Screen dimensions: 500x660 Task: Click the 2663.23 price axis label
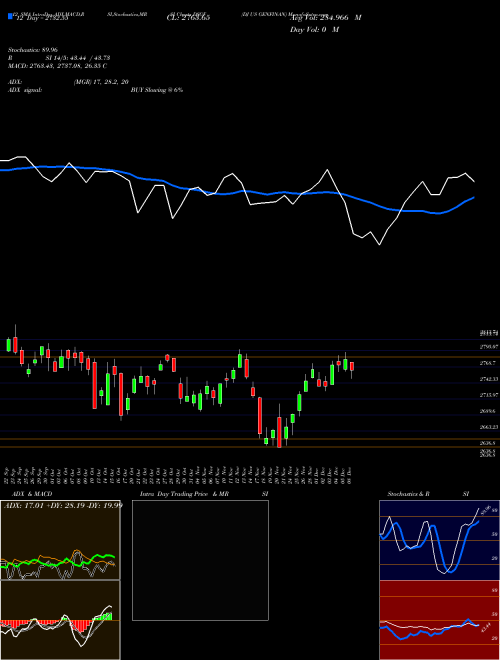coord(489,427)
